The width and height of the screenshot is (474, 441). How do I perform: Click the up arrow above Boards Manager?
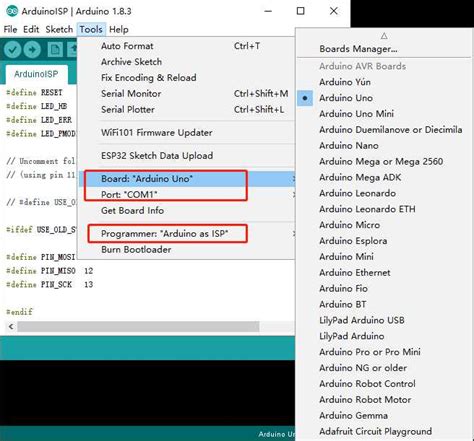coord(384,35)
